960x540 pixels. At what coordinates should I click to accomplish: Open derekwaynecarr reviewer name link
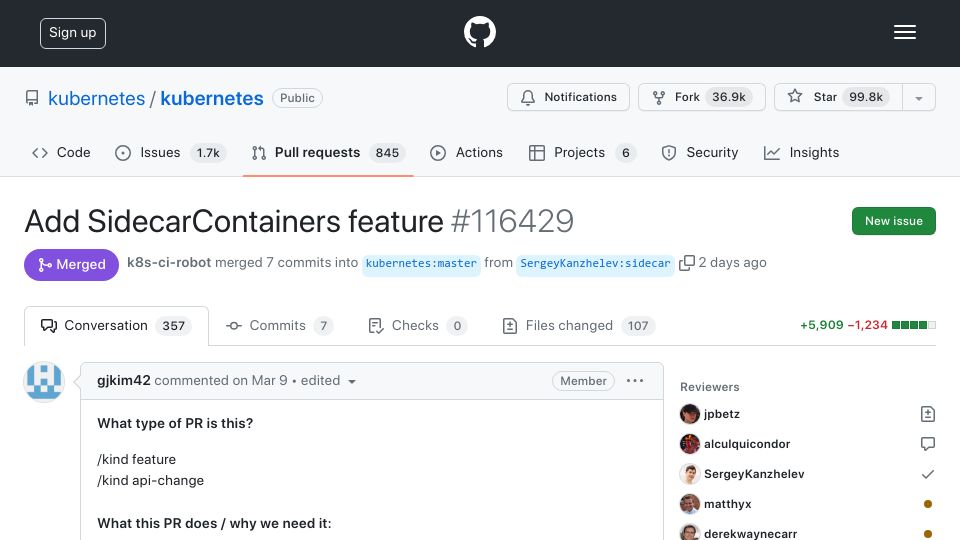coord(751,534)
